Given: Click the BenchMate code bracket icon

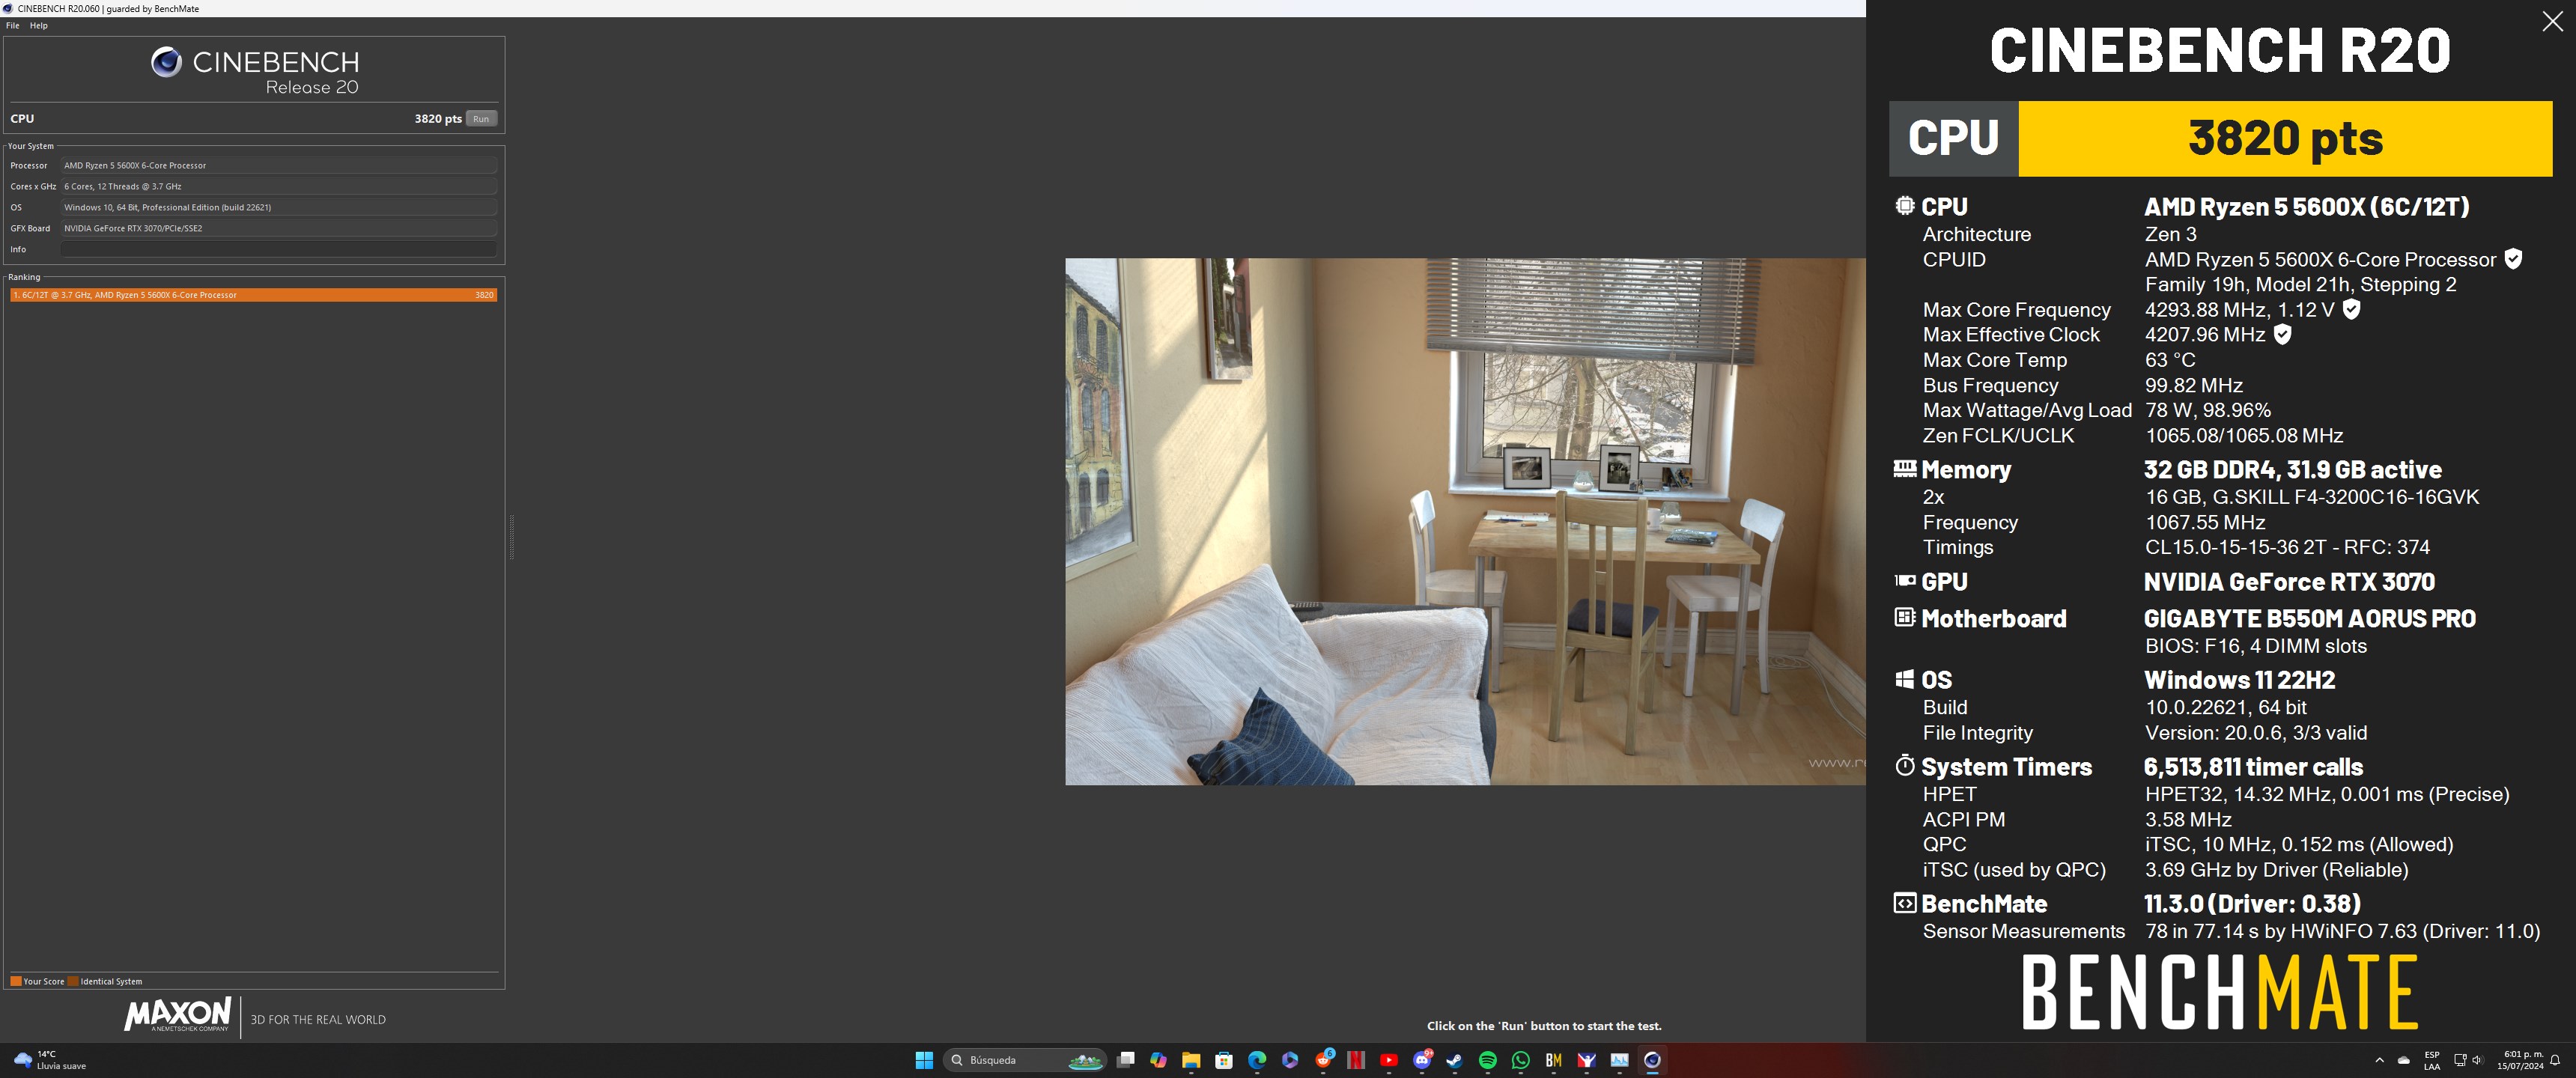Looking at the screenshot, I should pos(1905,903).
